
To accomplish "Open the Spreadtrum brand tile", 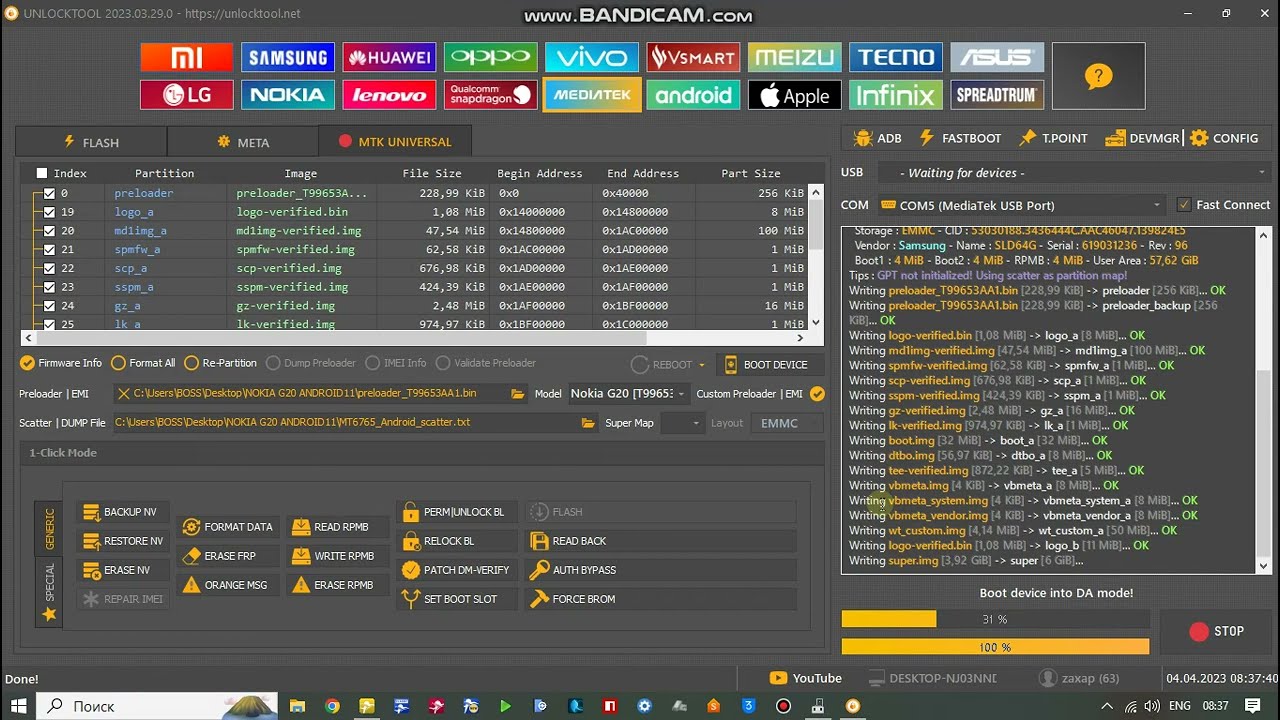I will tap(997, 95).
